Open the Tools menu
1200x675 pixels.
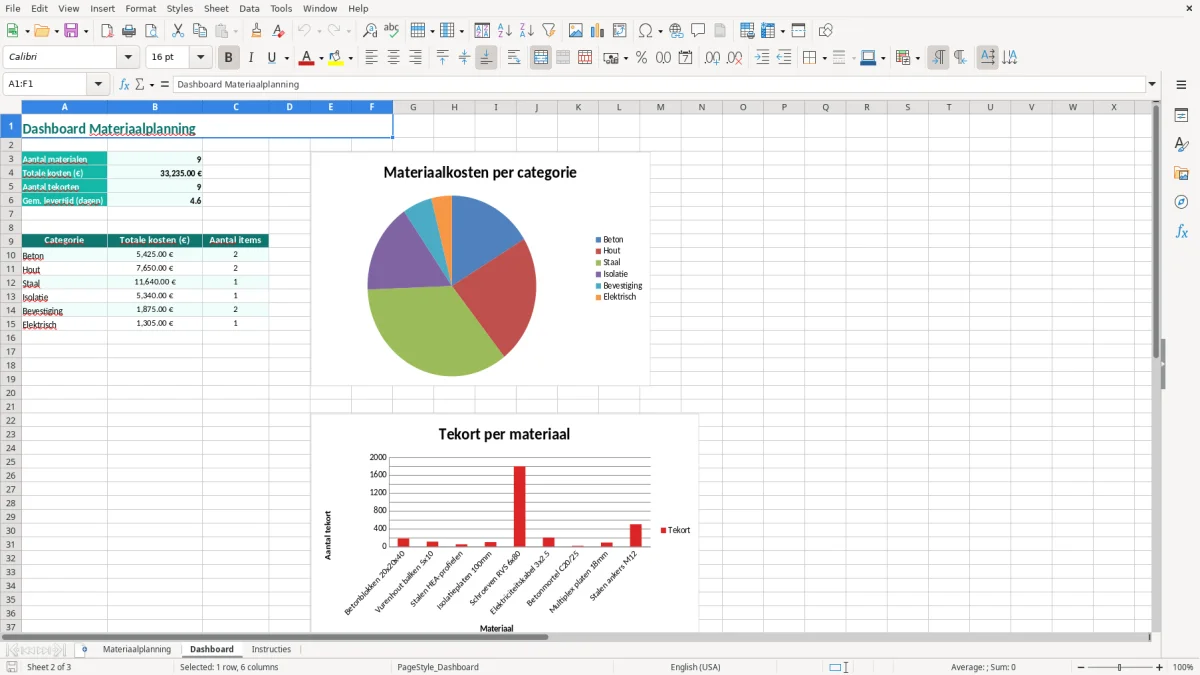pyautogui.click(x=281, y=8)
